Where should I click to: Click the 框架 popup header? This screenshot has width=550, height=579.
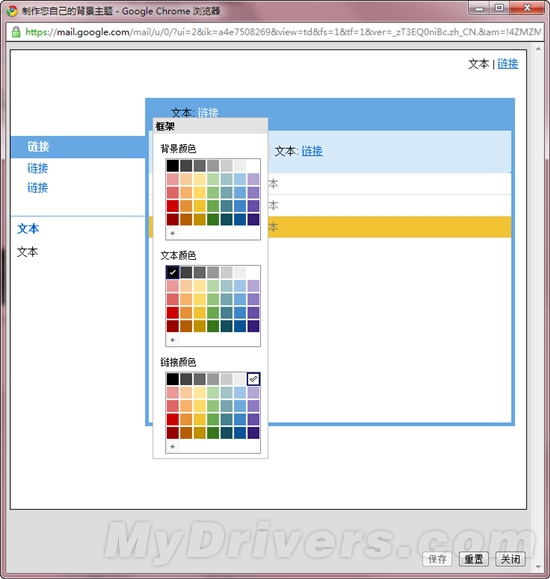211,126
